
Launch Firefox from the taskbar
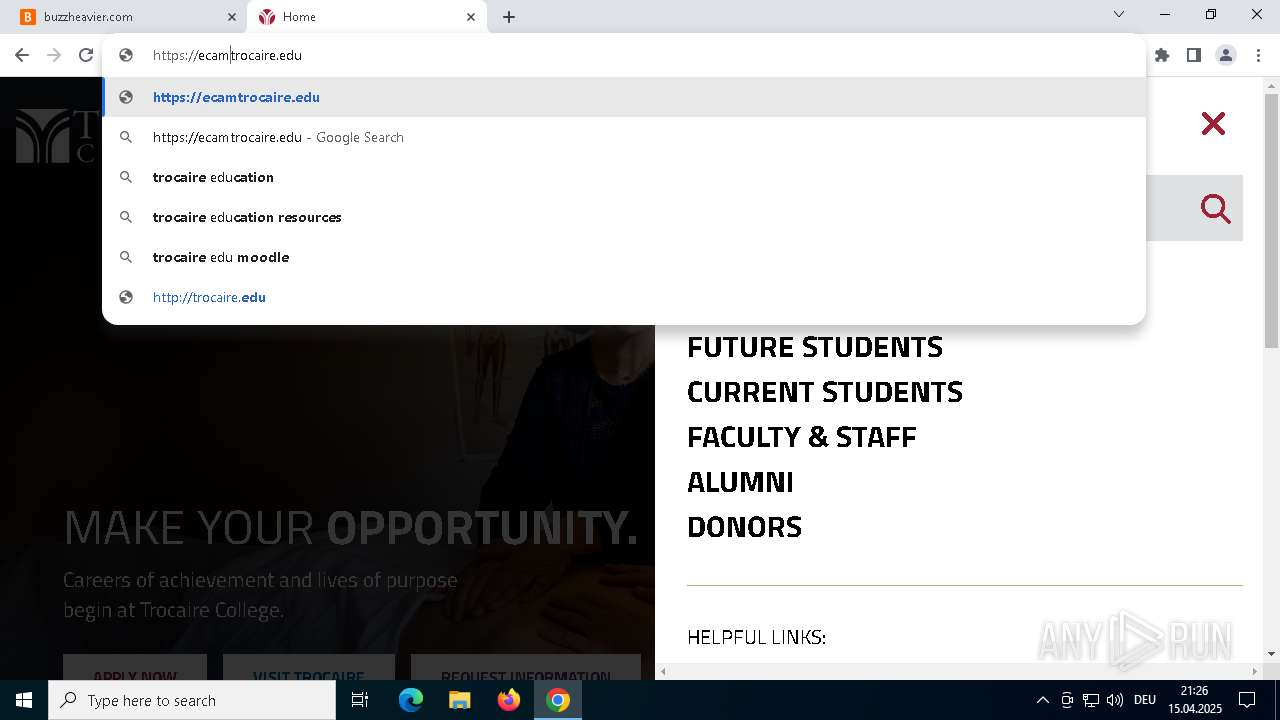509,700
